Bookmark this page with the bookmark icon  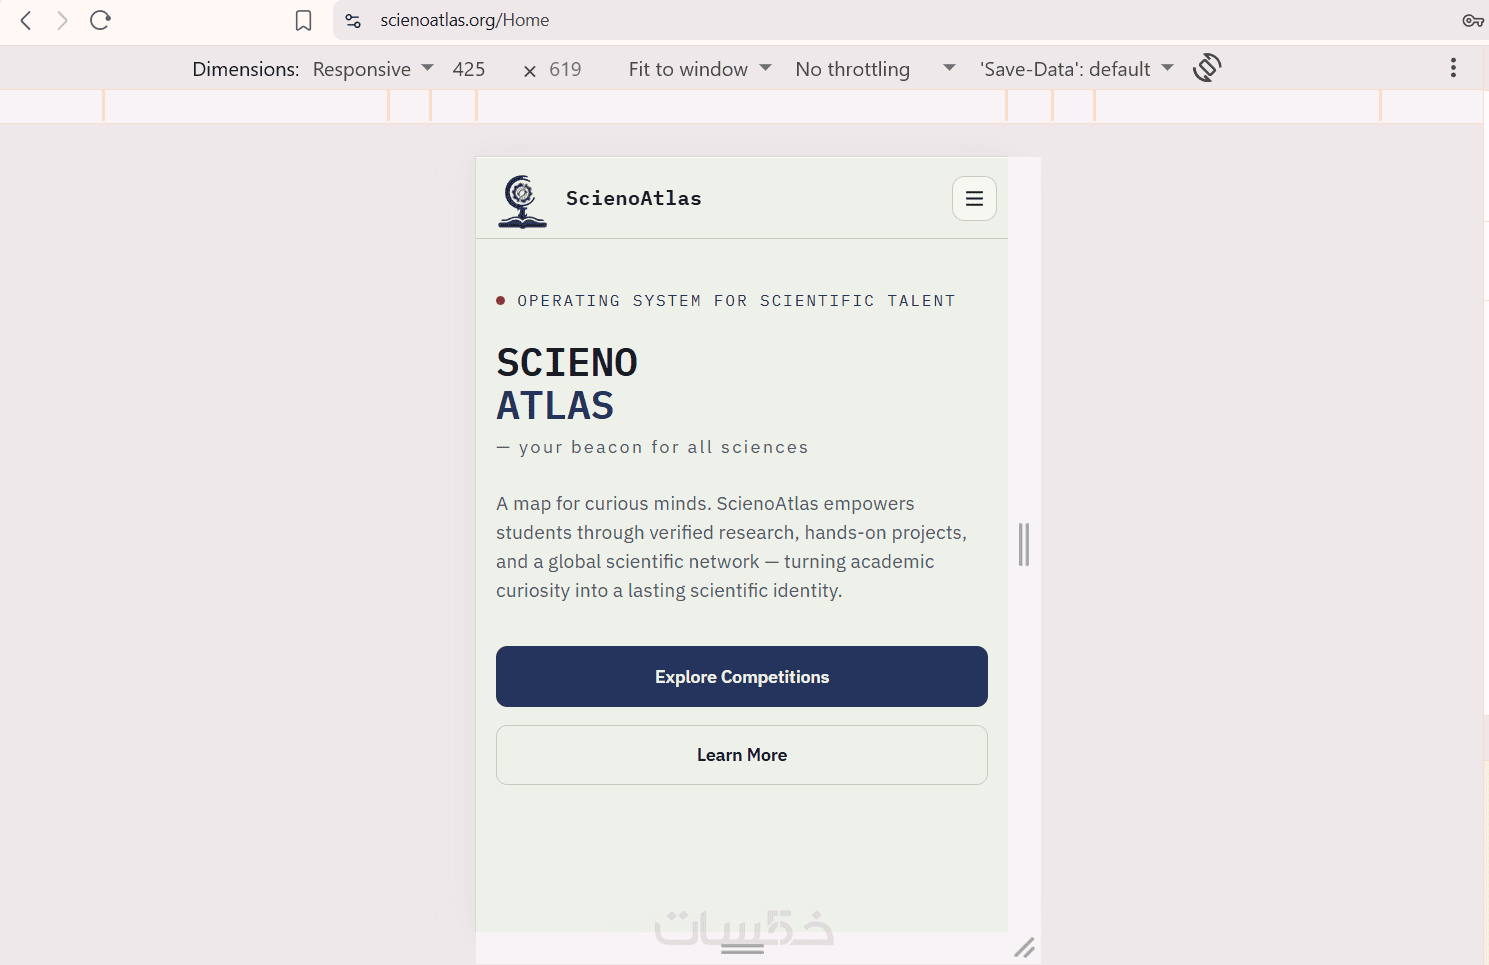(303, 21)
